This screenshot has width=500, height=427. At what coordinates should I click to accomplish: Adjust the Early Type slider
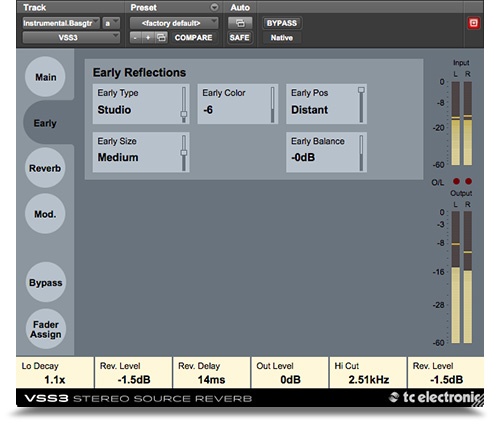coord(184,105)
